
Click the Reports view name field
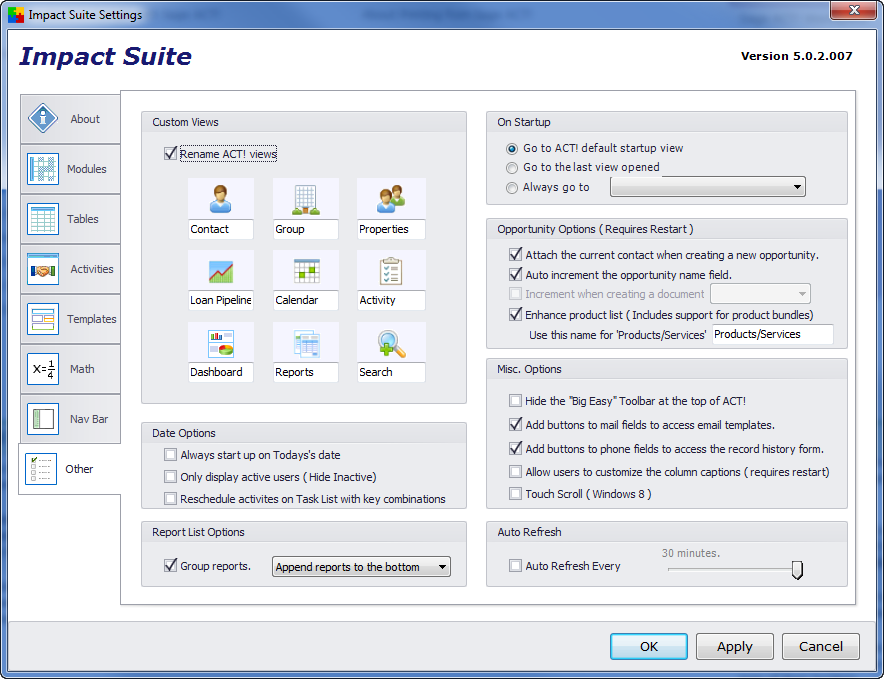click(306, 372)
